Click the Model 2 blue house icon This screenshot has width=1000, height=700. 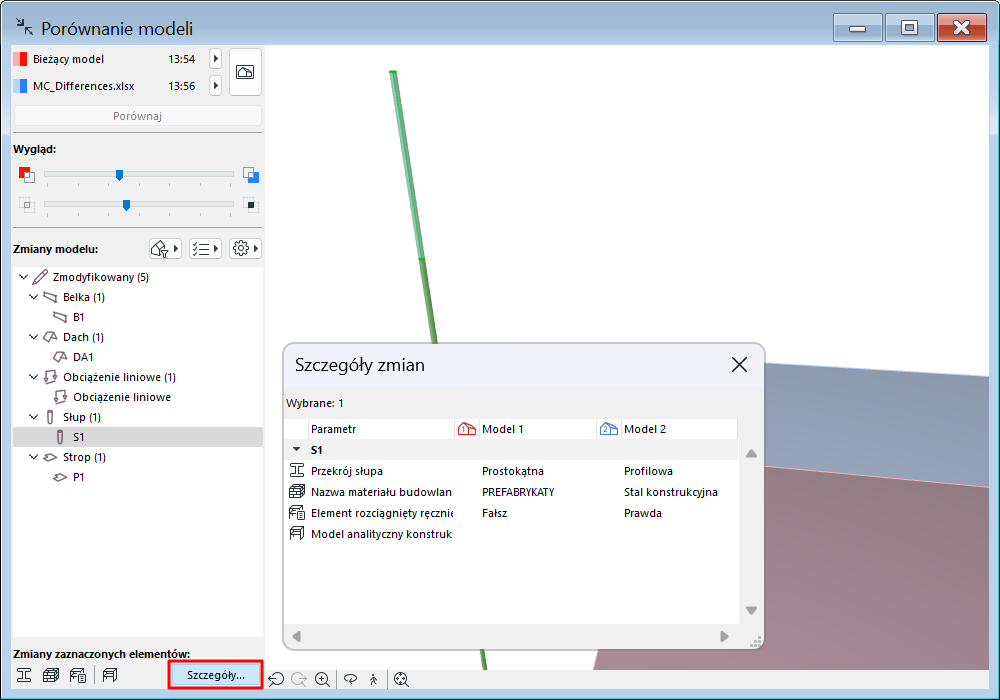point(608,429)
